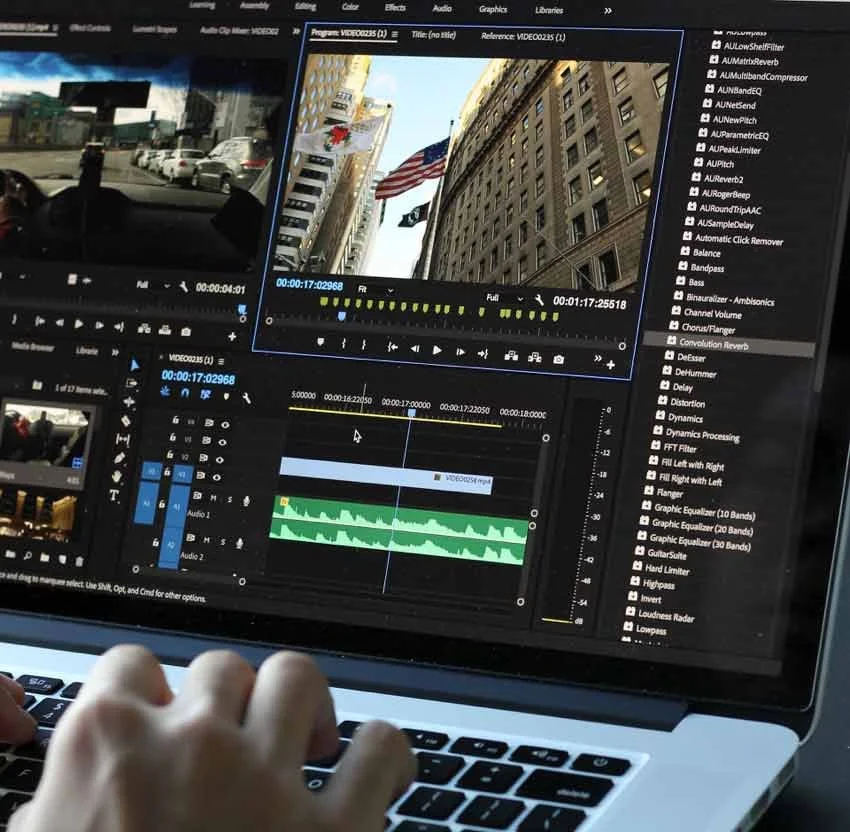Screen dimensions: 850x832
Task: Select DeHummer effect in list
Action: coord(696,372)
